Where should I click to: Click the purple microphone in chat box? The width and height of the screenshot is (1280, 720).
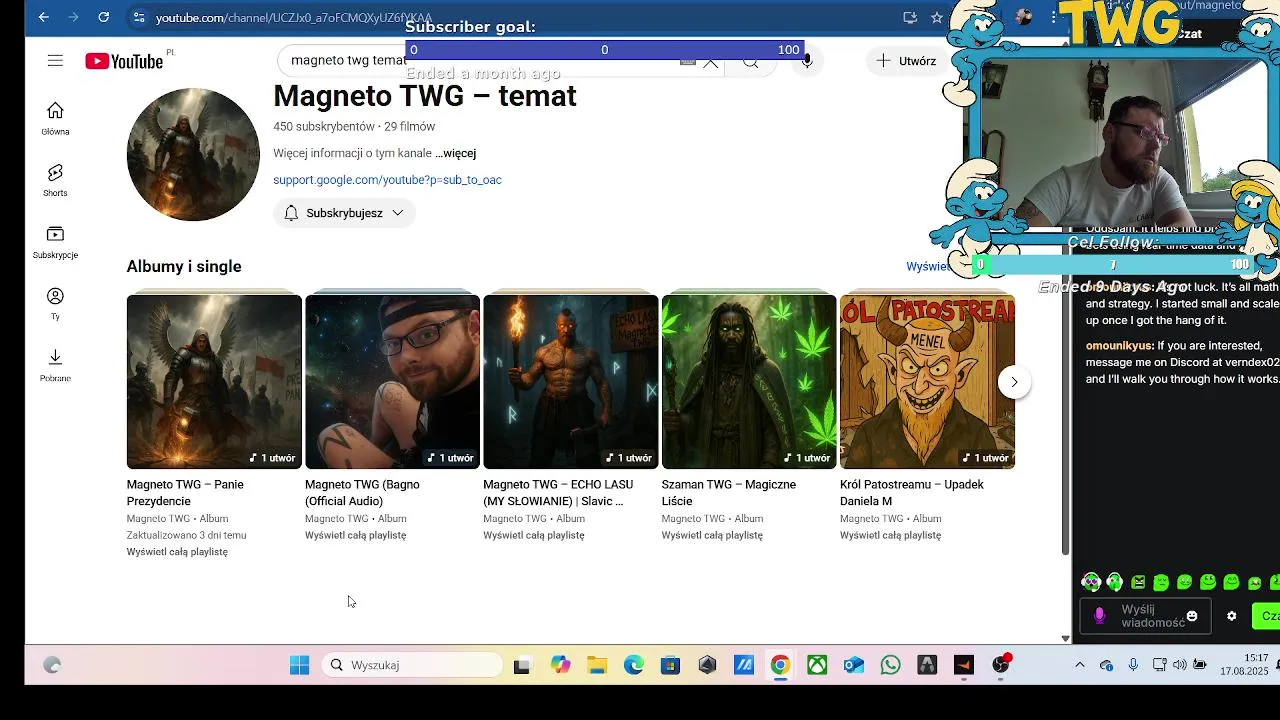tap(1099, 616)
